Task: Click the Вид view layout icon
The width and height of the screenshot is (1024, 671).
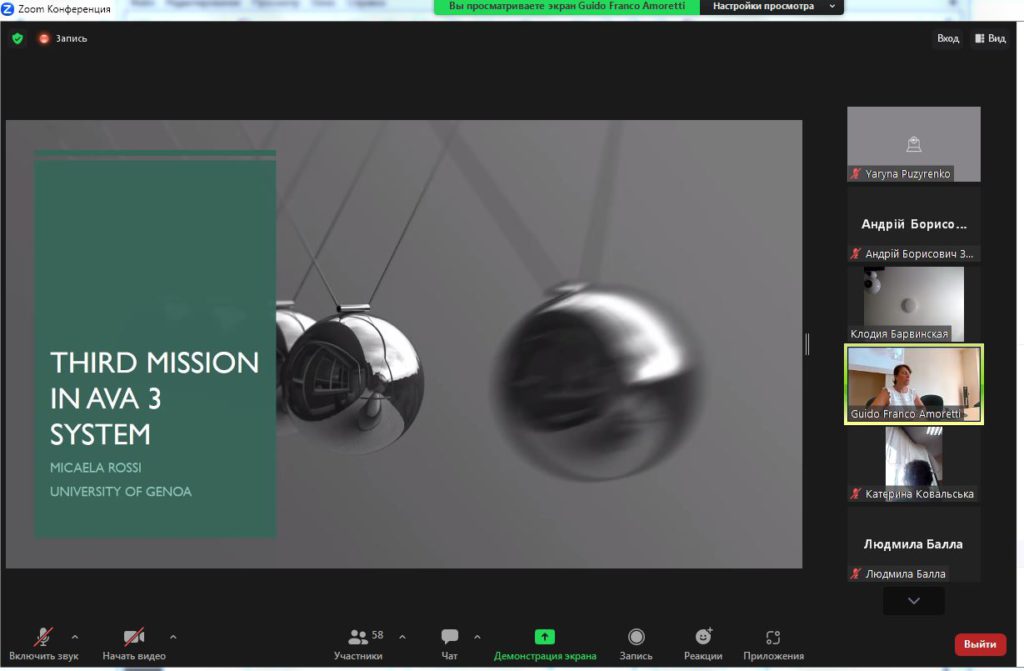Action: 989,39
